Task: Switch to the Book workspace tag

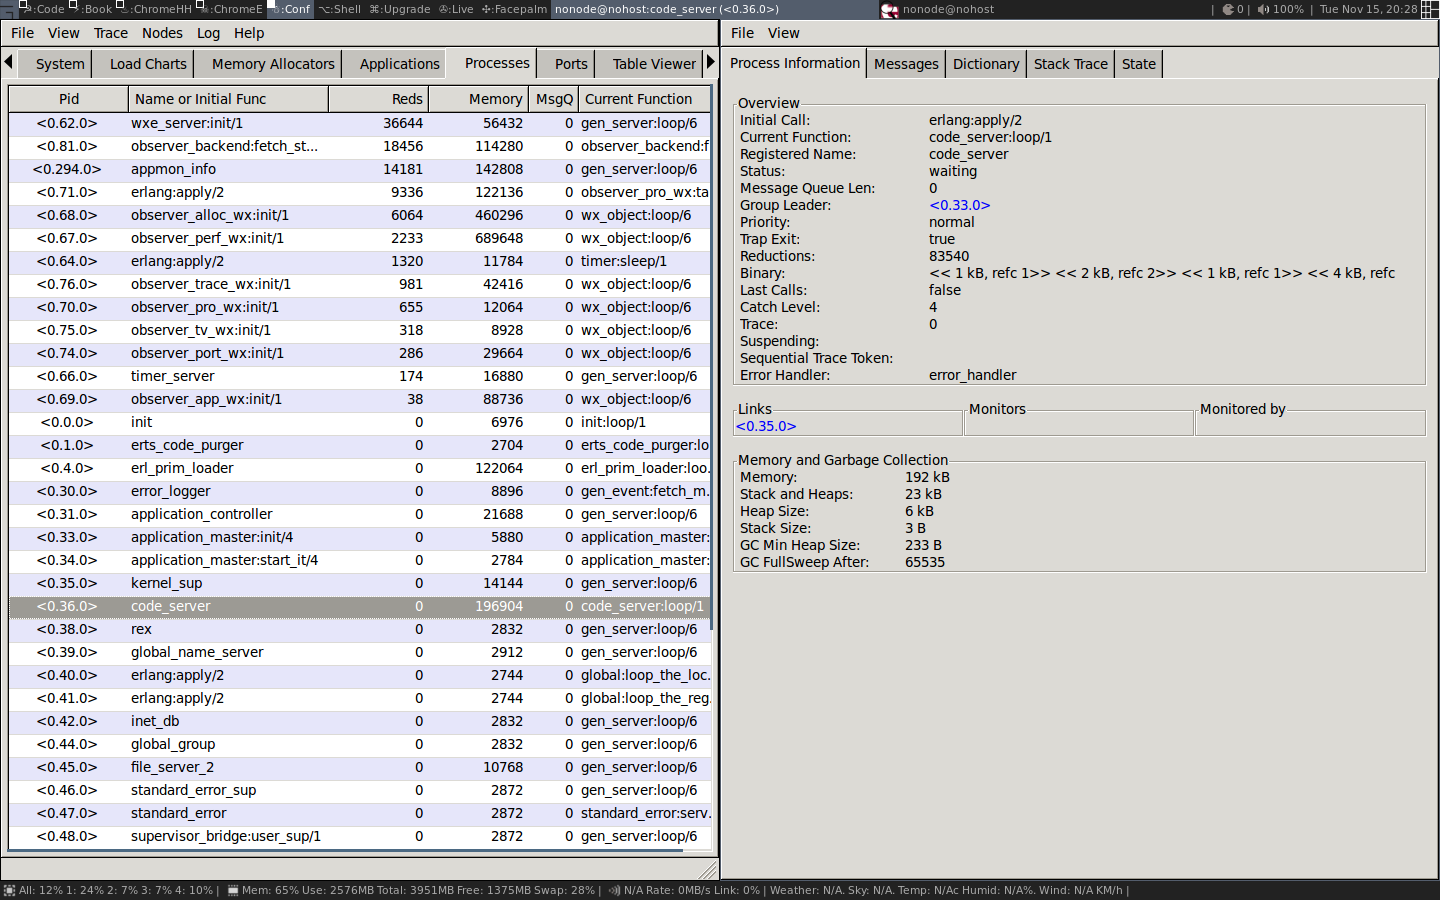Action: click(x=91, y=9)
